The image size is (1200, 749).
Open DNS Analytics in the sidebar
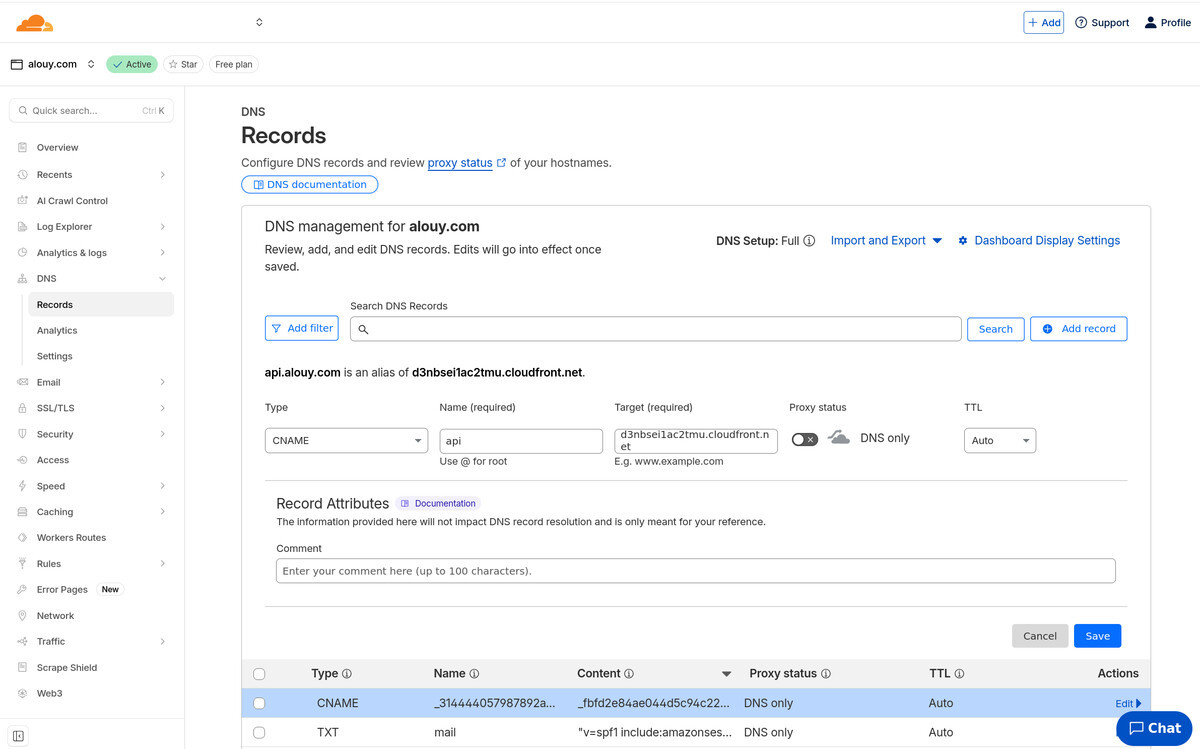coord(57,330)
